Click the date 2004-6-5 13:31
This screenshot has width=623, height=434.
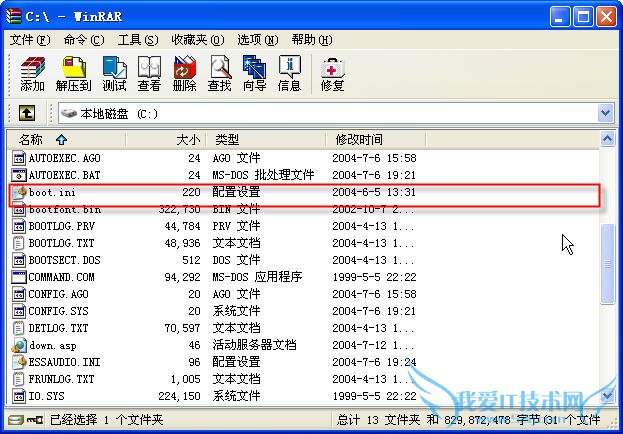[x=374, y=192]
